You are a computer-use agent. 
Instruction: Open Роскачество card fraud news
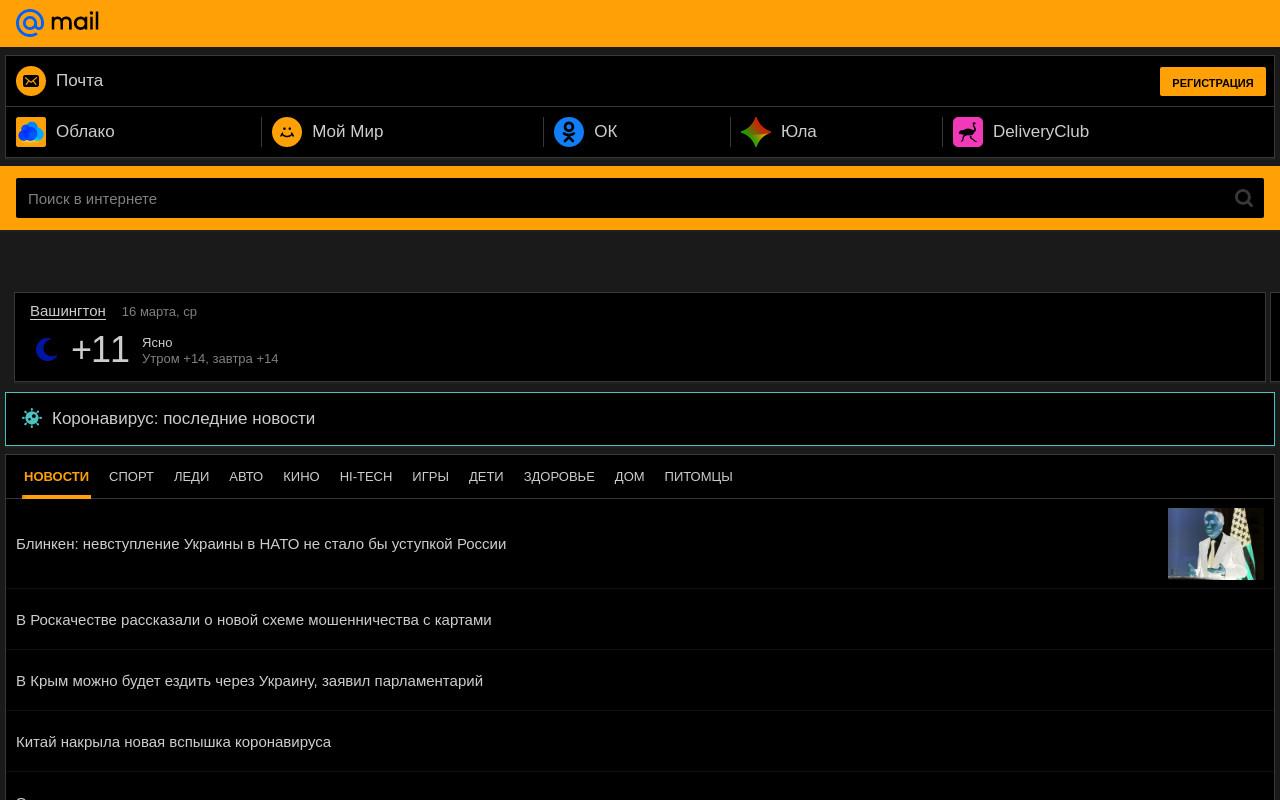[x=254, y=620]
